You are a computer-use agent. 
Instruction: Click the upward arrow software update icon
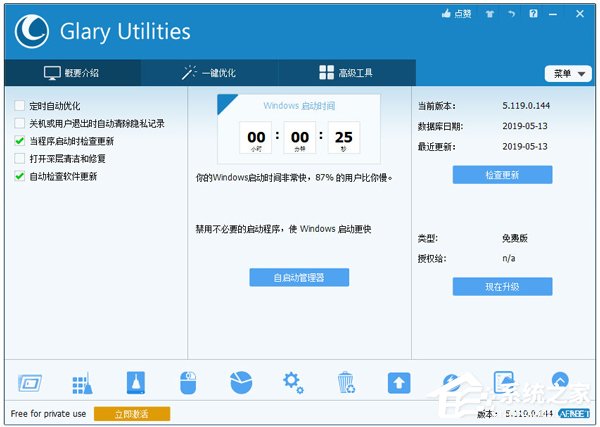[x=399, y=383]
